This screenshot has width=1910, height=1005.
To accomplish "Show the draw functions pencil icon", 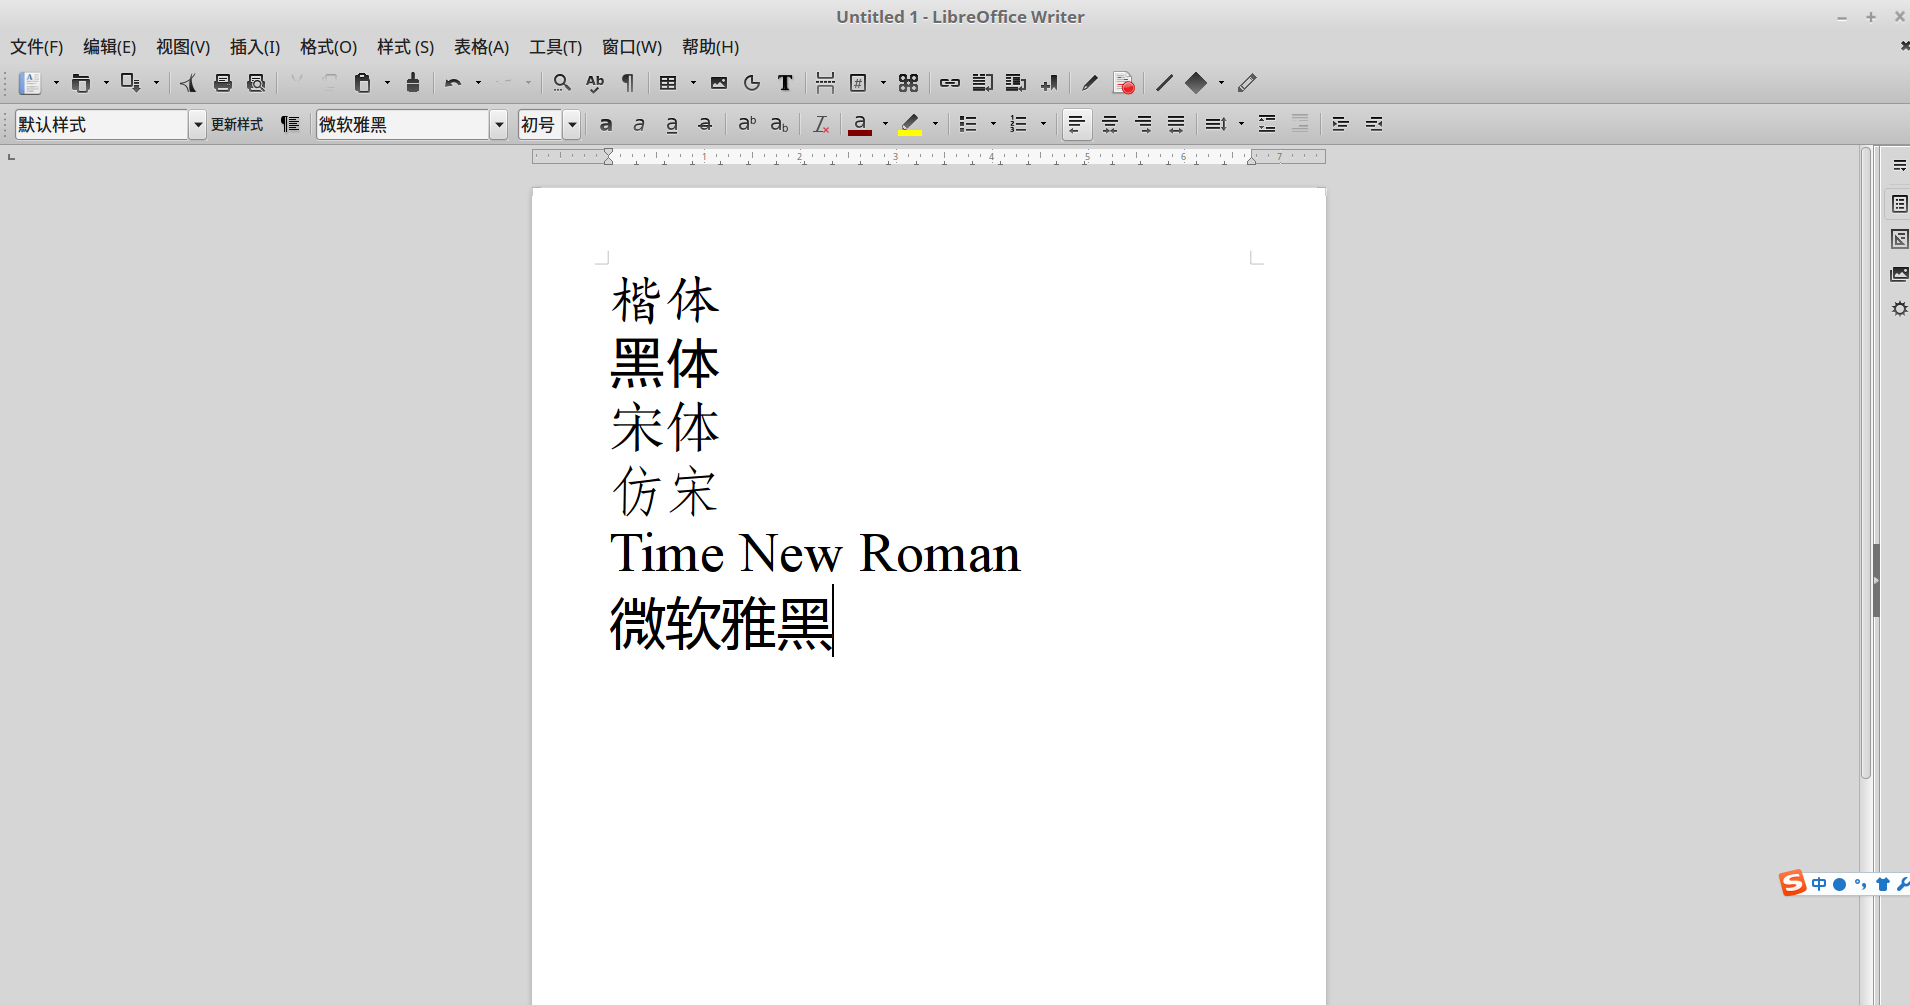I will pyautogui.click(x=1246, y=83).
